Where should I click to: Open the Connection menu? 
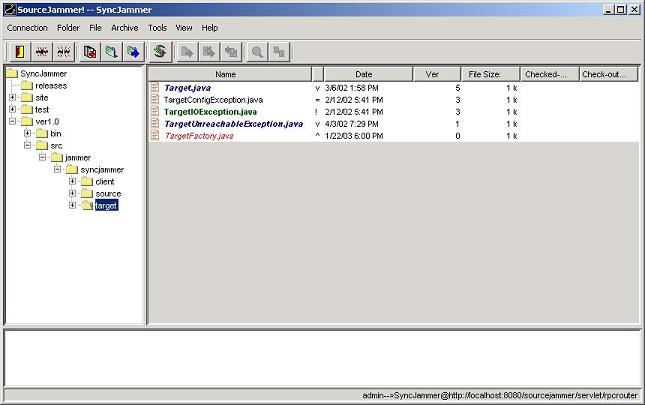[x=27, y=28]
